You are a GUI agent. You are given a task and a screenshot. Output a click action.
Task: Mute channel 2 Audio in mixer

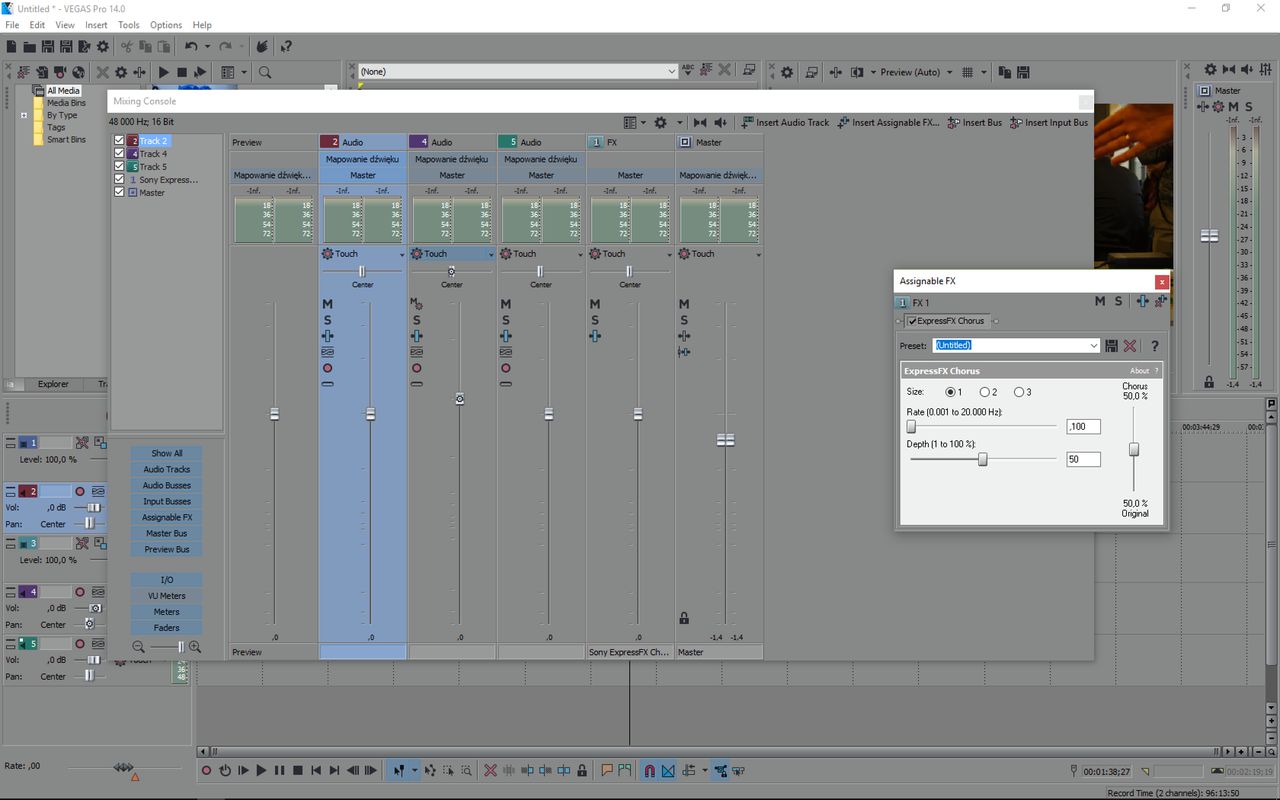click(x=327, y=304)
